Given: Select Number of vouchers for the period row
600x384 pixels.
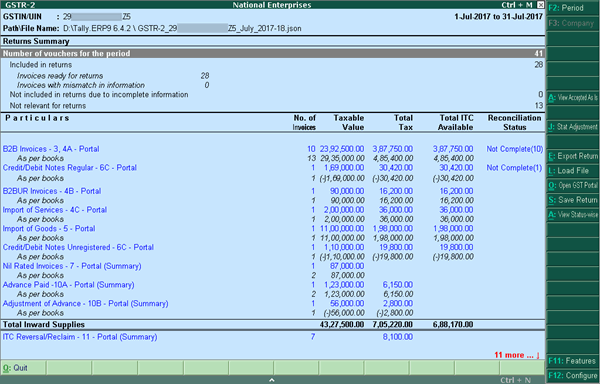Looking at the screenshot, I should [272, 54].
